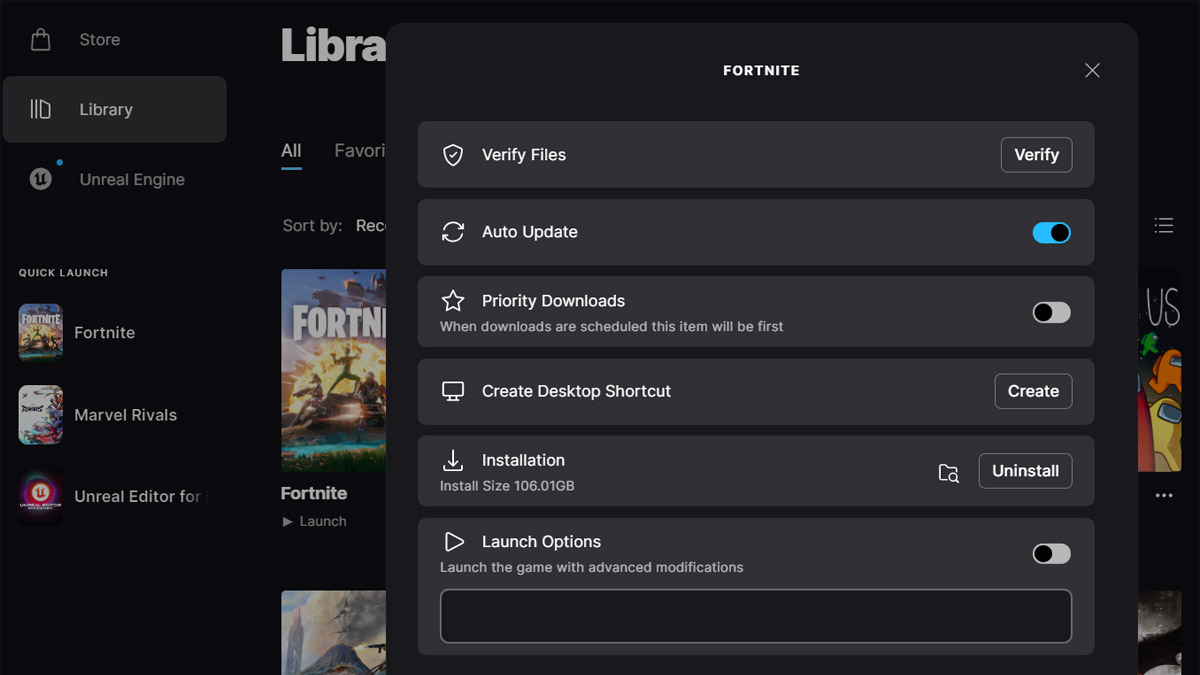Viewport: 1200px width, 675px height.
Task: Switch library to list view icon
Action: [x=1164, y=226]
